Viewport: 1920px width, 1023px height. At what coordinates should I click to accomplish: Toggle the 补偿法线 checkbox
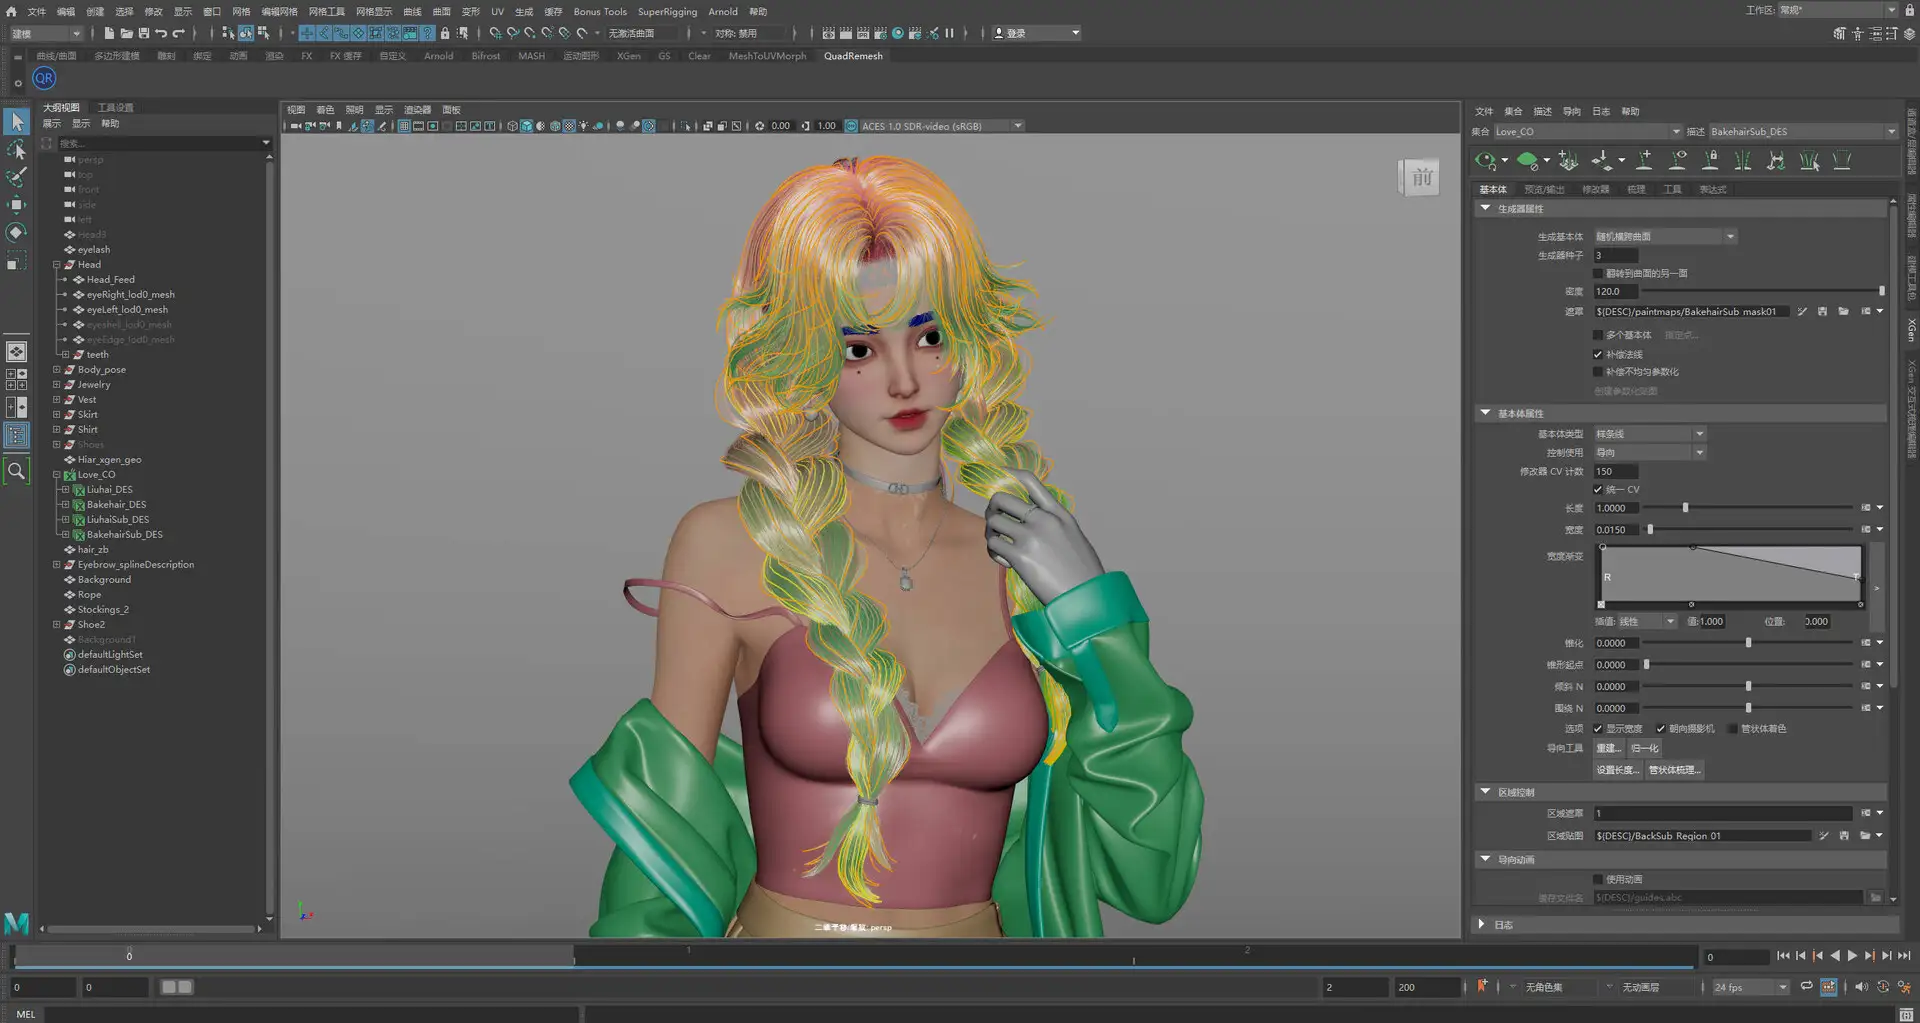tap(1598, 354)
